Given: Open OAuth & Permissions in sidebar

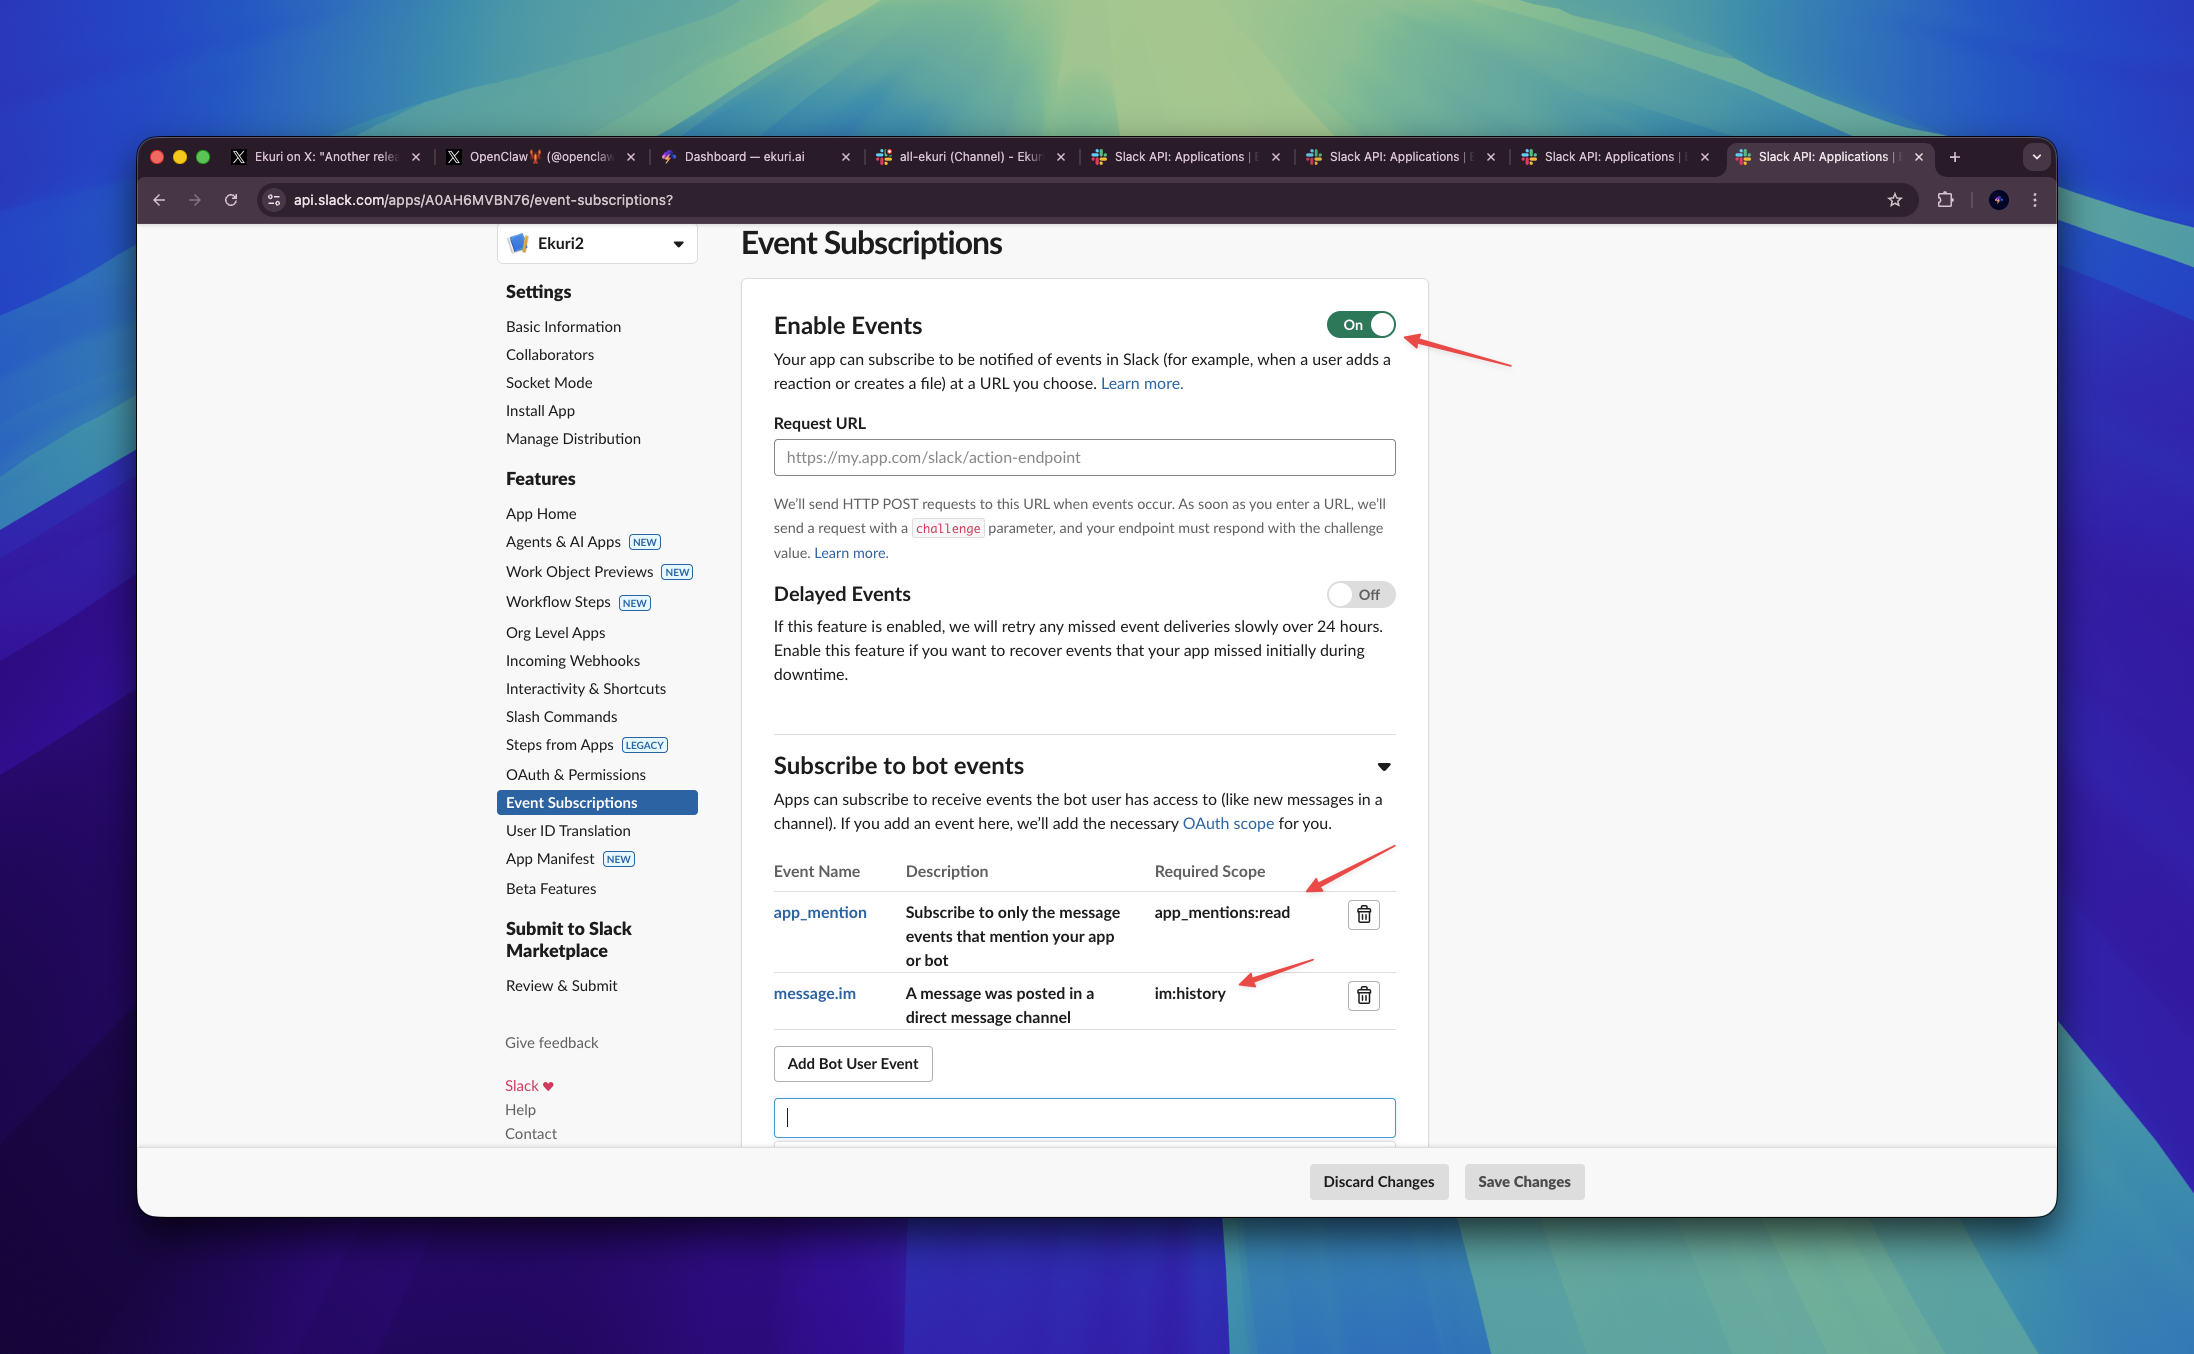Looking at the screenshot, I should click(575, 775).
